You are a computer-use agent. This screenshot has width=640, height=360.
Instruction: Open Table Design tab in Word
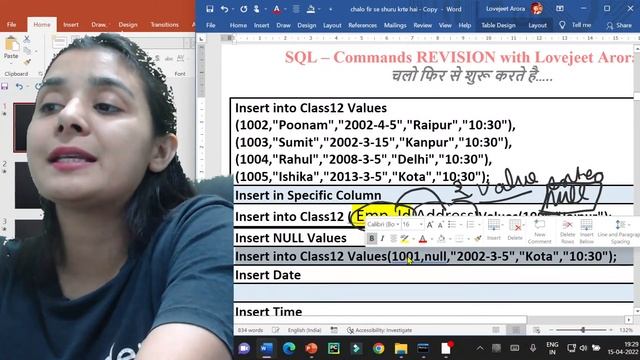tap(498, 25)
